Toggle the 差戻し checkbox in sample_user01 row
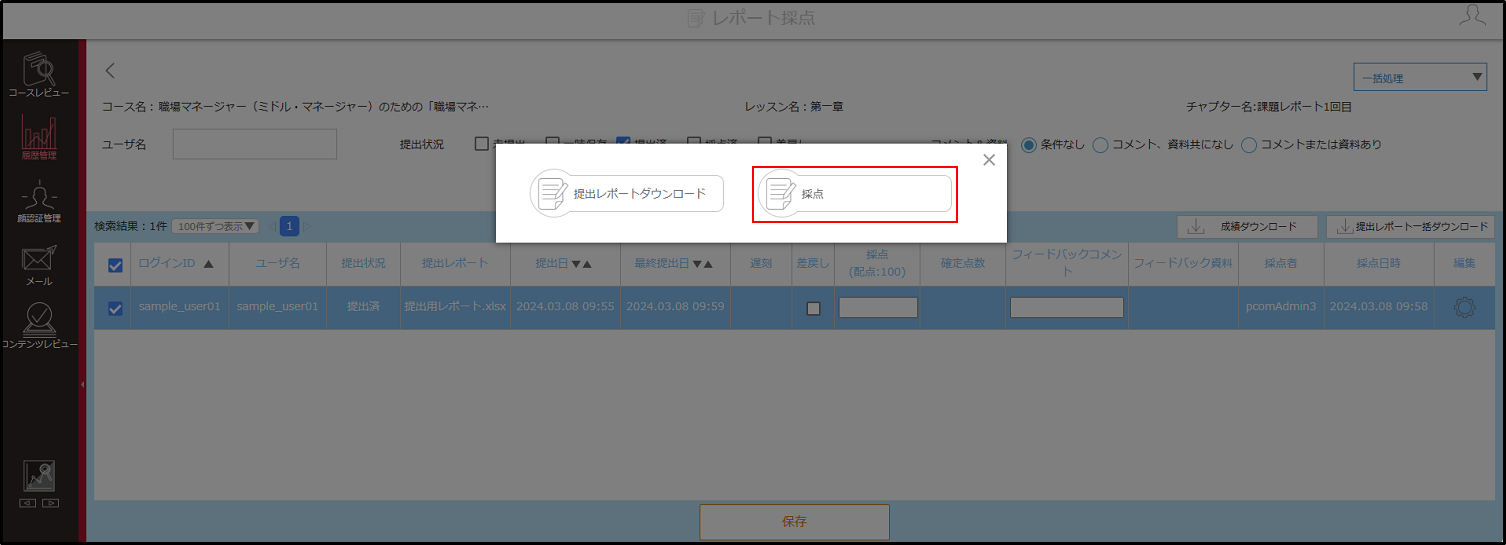This screenshot has width=1506, height=545. coord(813,308)
